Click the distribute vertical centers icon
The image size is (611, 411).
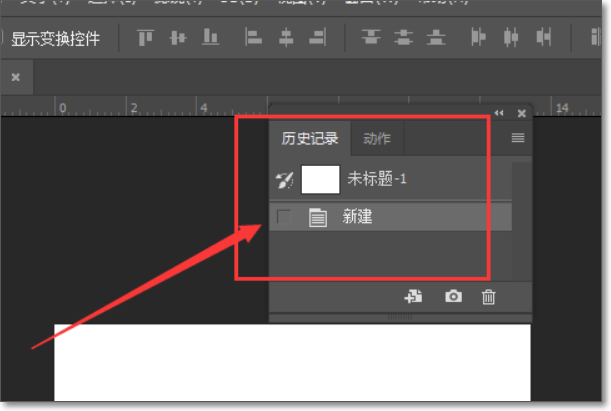click(x=403, y=37)
